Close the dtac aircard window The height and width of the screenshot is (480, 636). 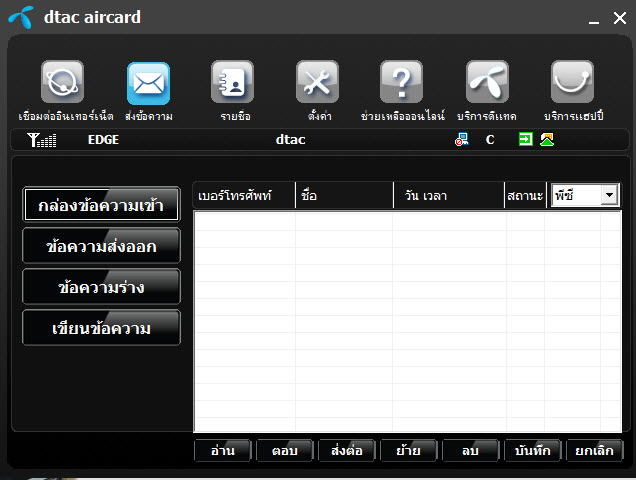point(620,18)
